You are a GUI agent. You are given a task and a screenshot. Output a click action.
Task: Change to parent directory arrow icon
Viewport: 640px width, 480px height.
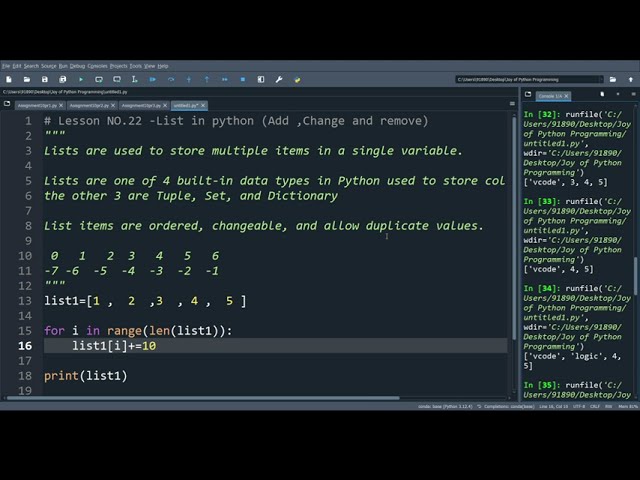631,80
